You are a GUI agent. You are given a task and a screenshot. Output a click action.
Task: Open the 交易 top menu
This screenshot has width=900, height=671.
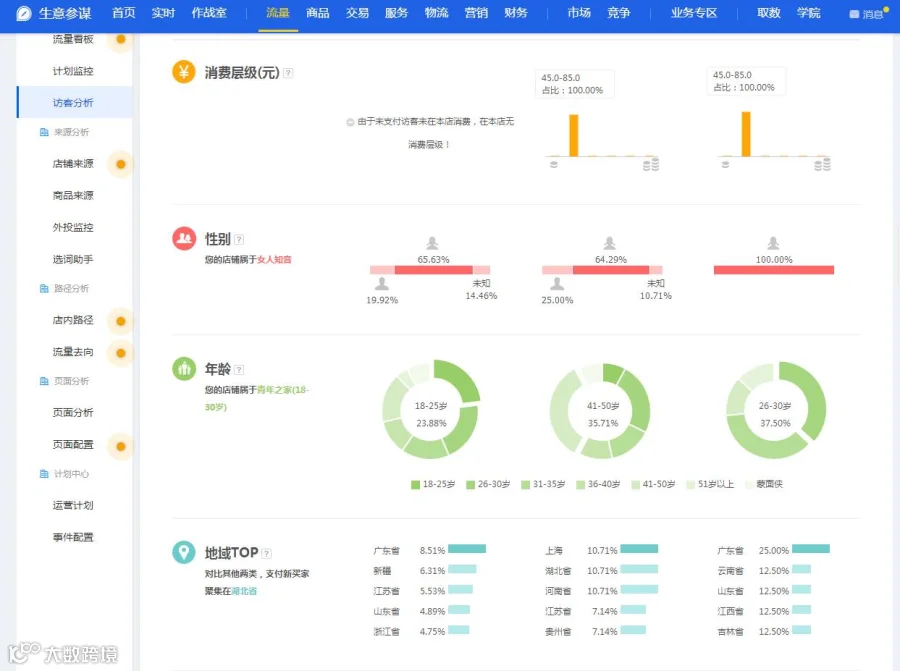[x=357, y=13]
